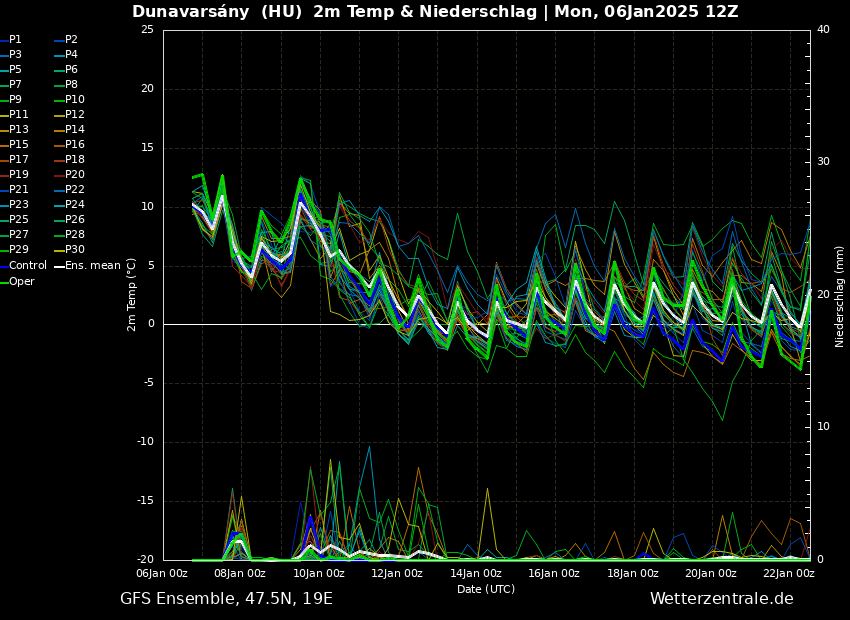Select the P10 legend entry
Screen dimensions: 850x620
[x=75, y=100]
